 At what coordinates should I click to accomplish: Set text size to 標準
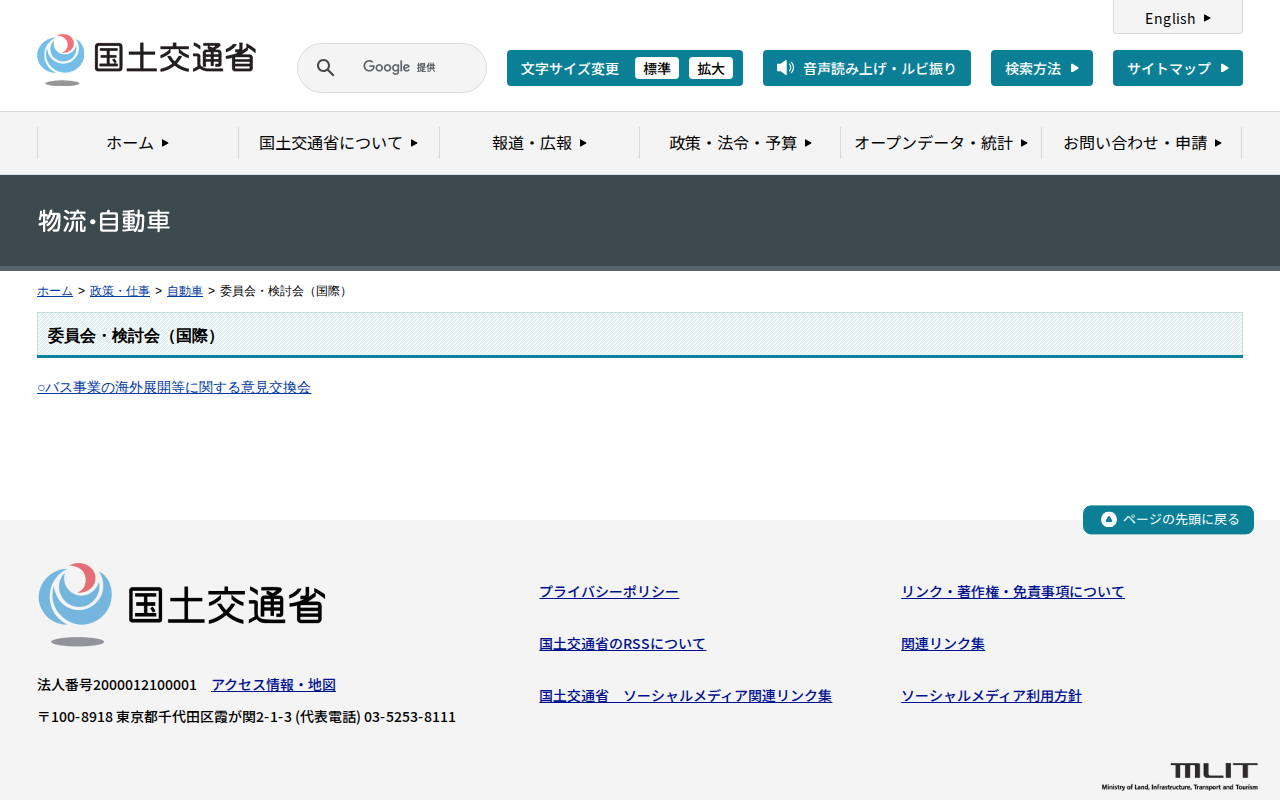tap(657, 68)
